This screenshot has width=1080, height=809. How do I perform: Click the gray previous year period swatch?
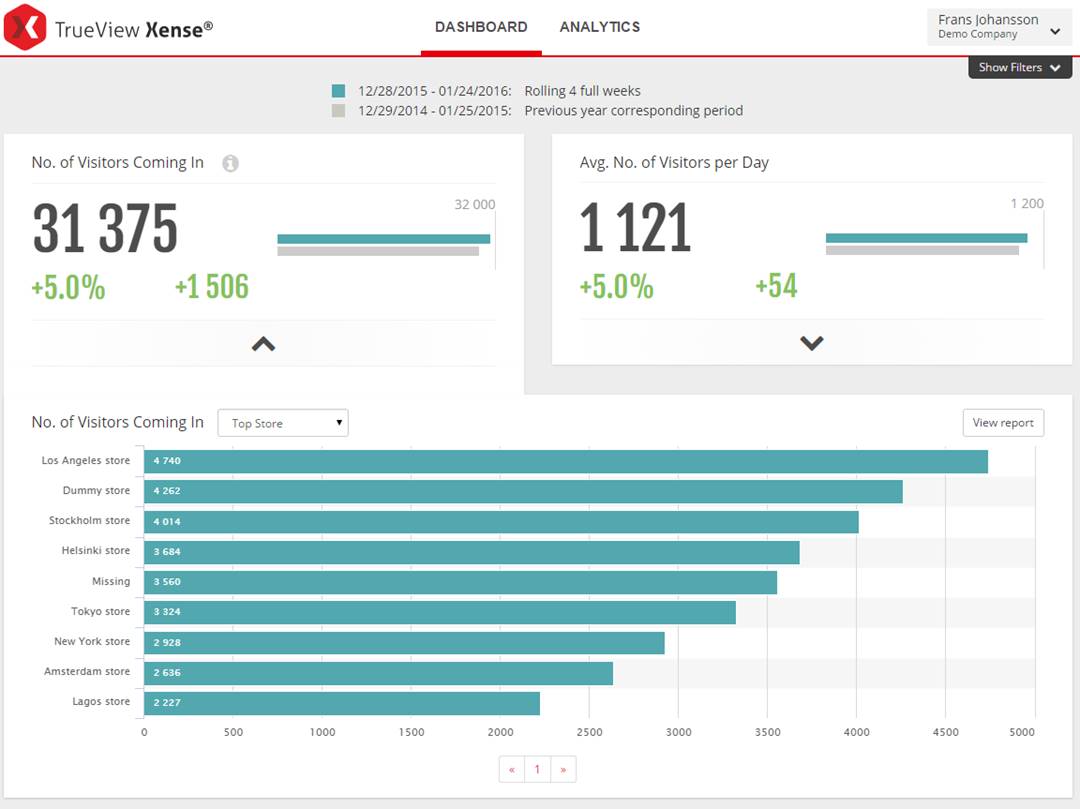pyautogui.click(x=338, y=111)
